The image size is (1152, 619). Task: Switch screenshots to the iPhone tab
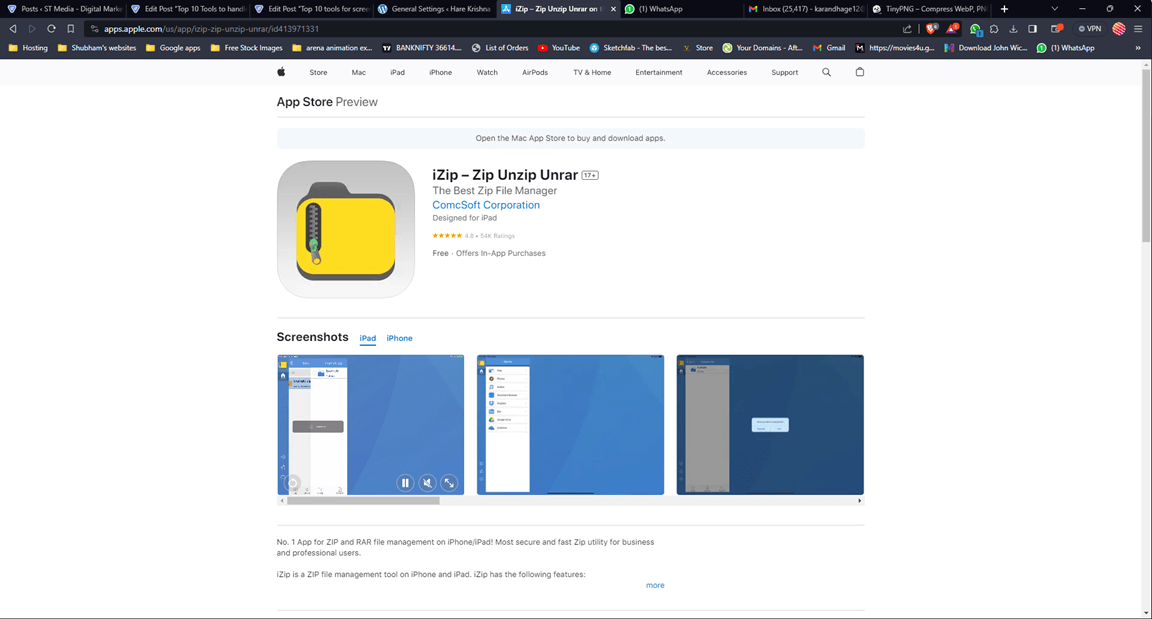(399, 338)
